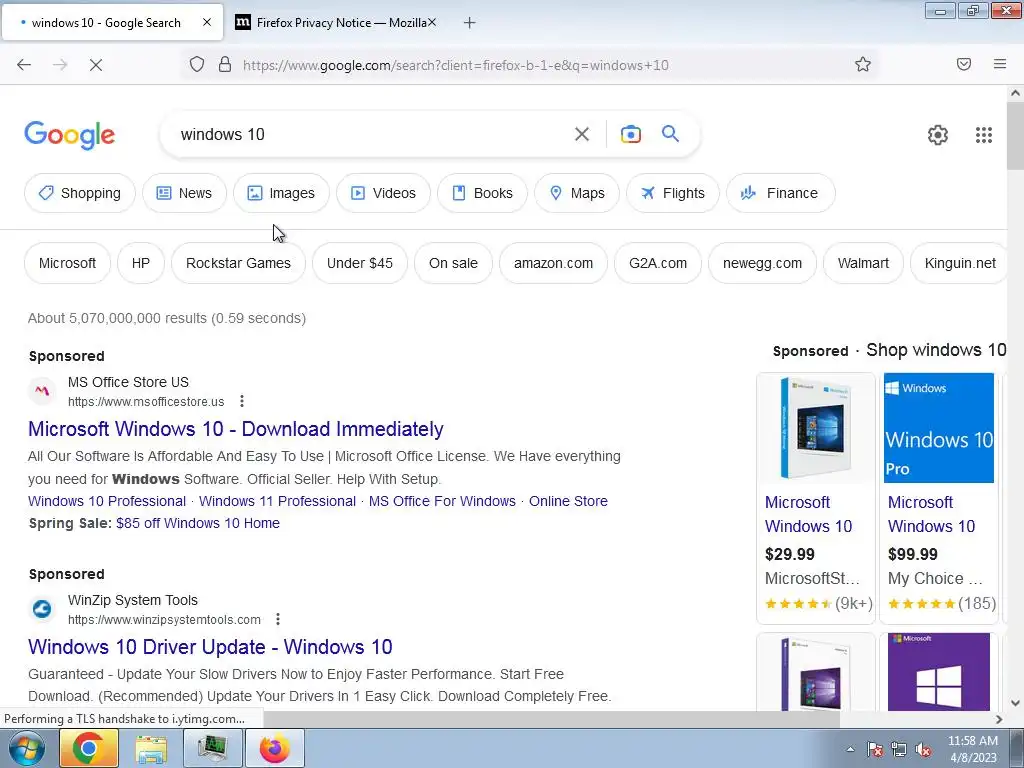Refine search with Walmart chip

point(863,263)
